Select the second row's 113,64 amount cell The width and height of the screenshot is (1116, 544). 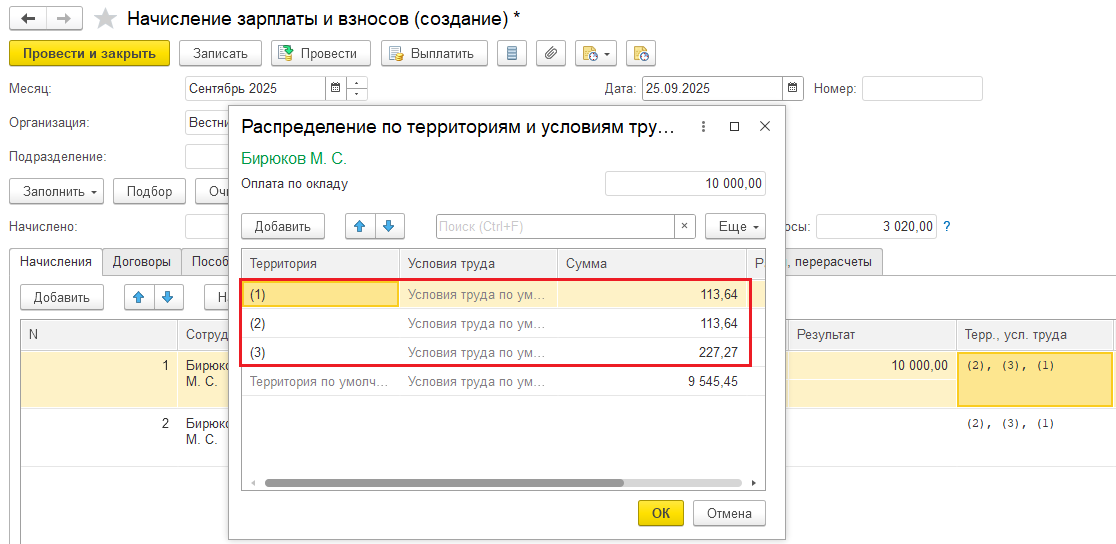point(651,323)
